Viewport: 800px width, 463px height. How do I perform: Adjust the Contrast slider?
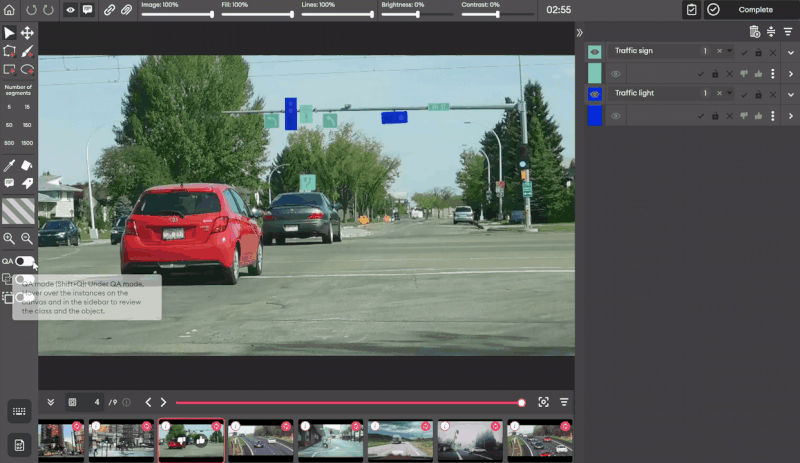(x=497, y=14)
